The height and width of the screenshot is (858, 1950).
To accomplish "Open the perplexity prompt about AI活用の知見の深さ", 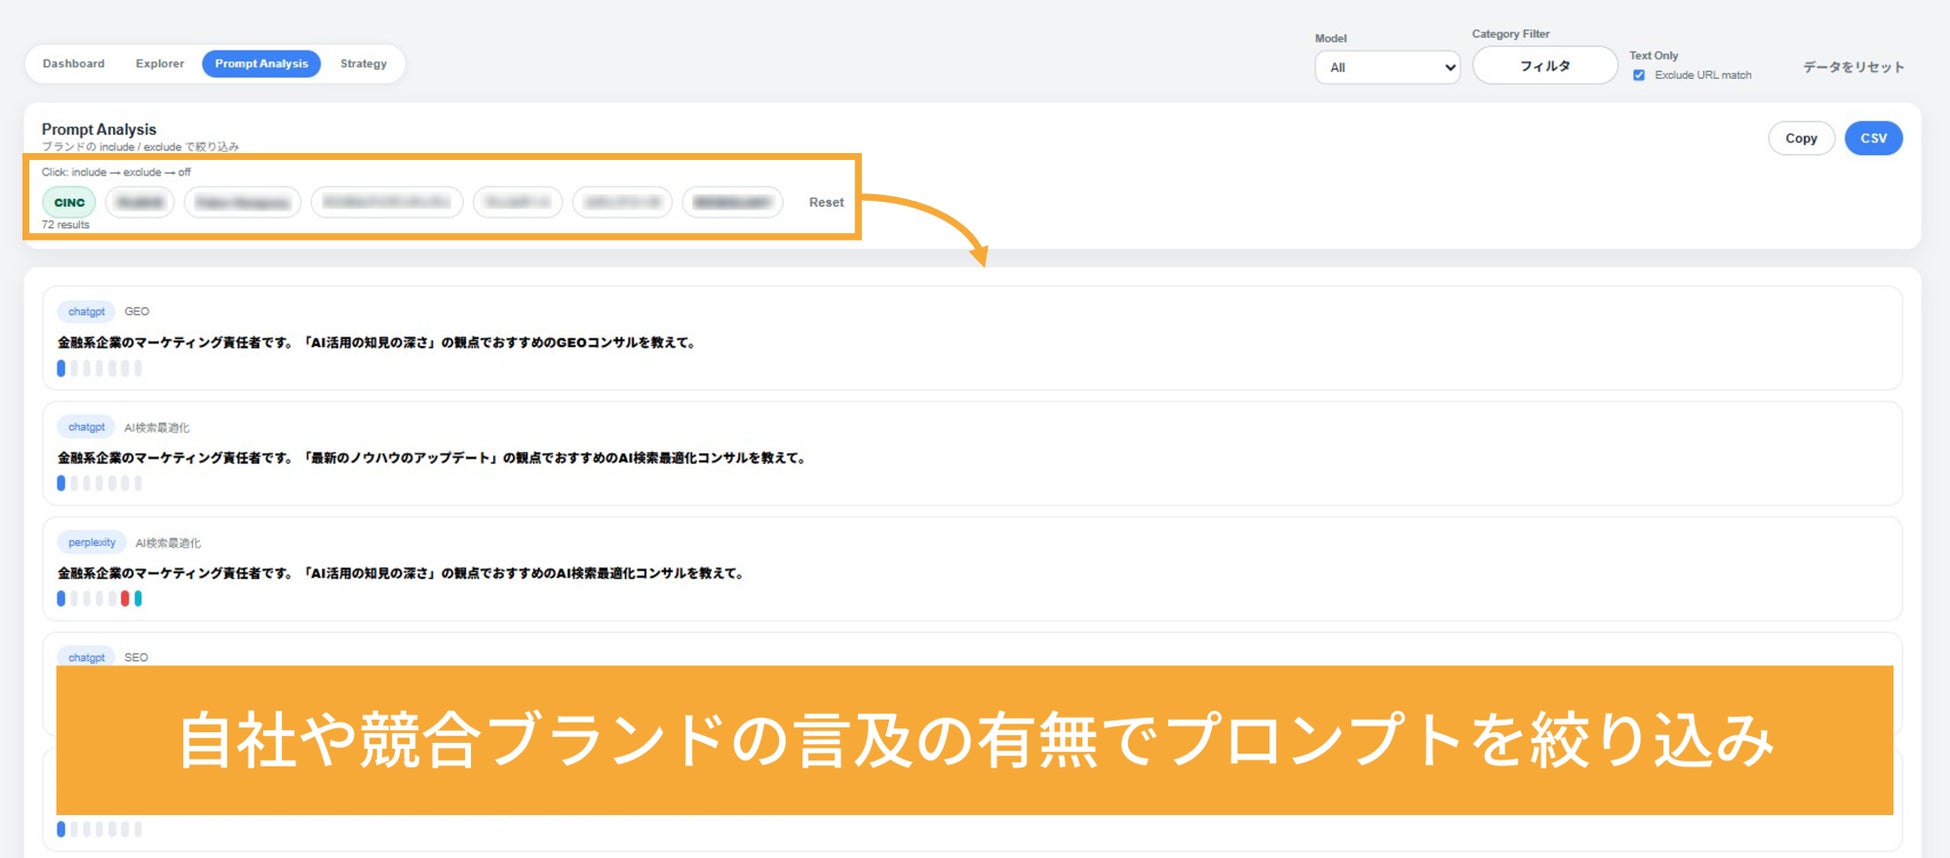I will (400, 573).
